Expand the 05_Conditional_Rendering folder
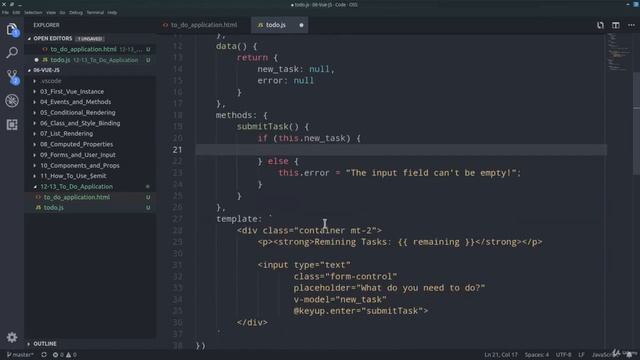Image resolution: width=640 pixels, height=360 pixels. click(x=78, y=113)
